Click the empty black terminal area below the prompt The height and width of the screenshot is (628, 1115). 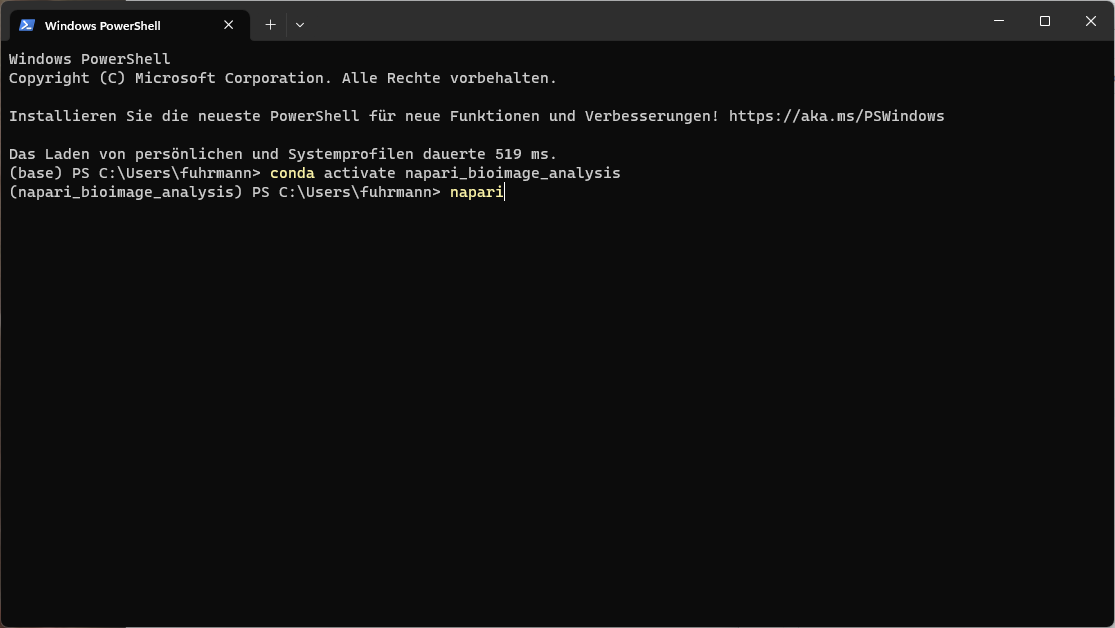[x=558, y=413]
